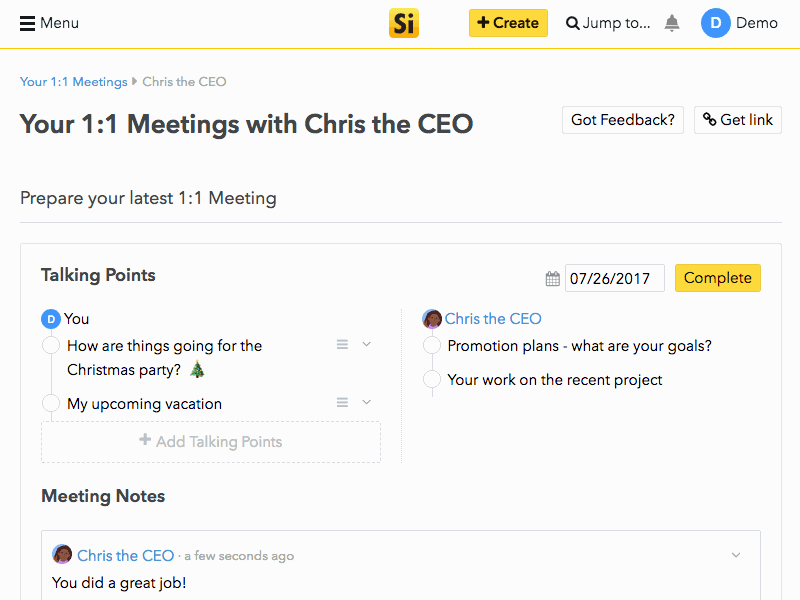
Task: Click Chris the CEO's avatar
Action: 431,318
